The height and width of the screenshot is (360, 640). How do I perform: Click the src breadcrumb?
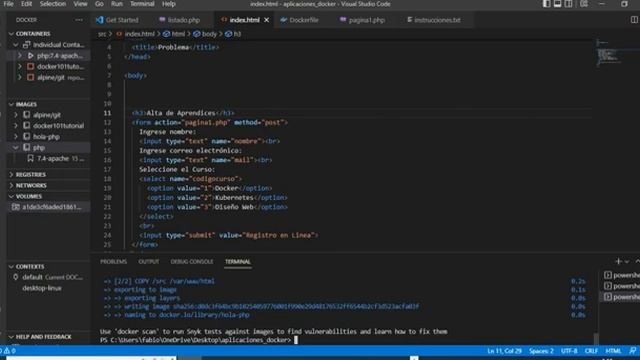(x=102, y=34)
